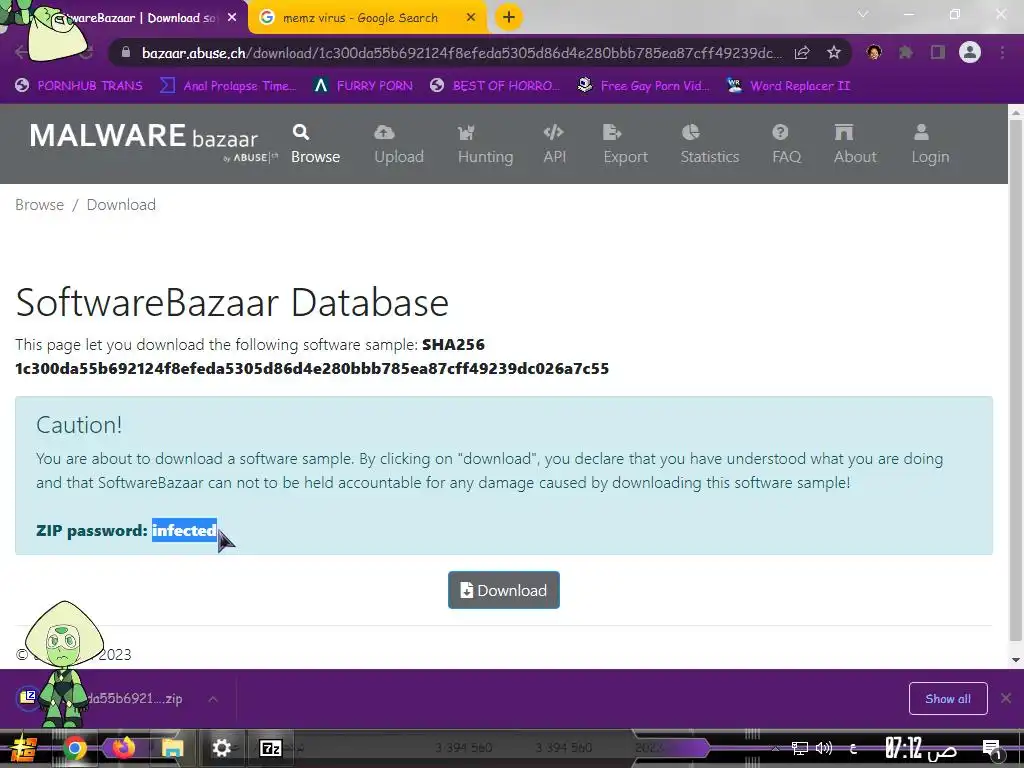Screen dimensions: 1024x768
Task: Open the notification center icon
Action: point(992,749)
